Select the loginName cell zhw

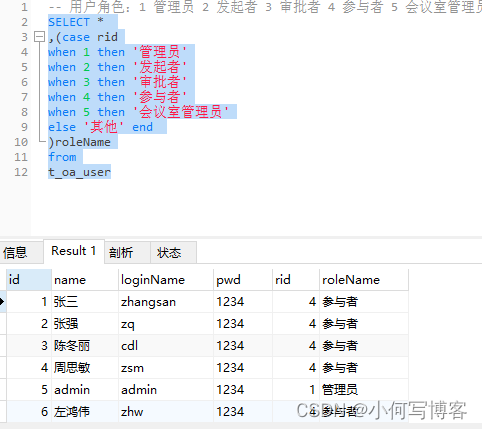pos(166,412)
